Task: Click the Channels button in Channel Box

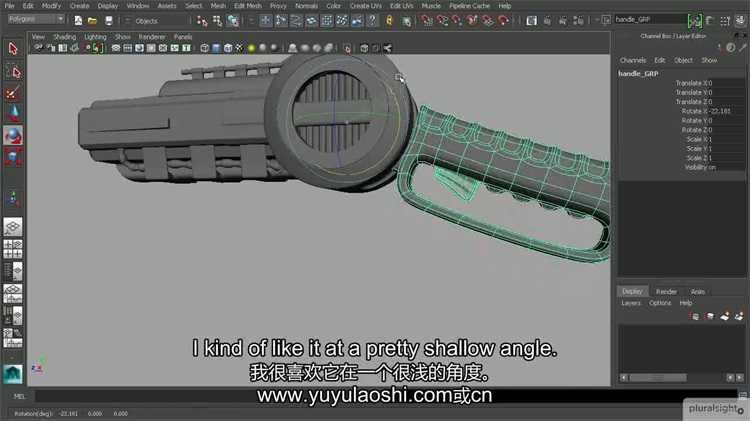Action: point(633,60)
